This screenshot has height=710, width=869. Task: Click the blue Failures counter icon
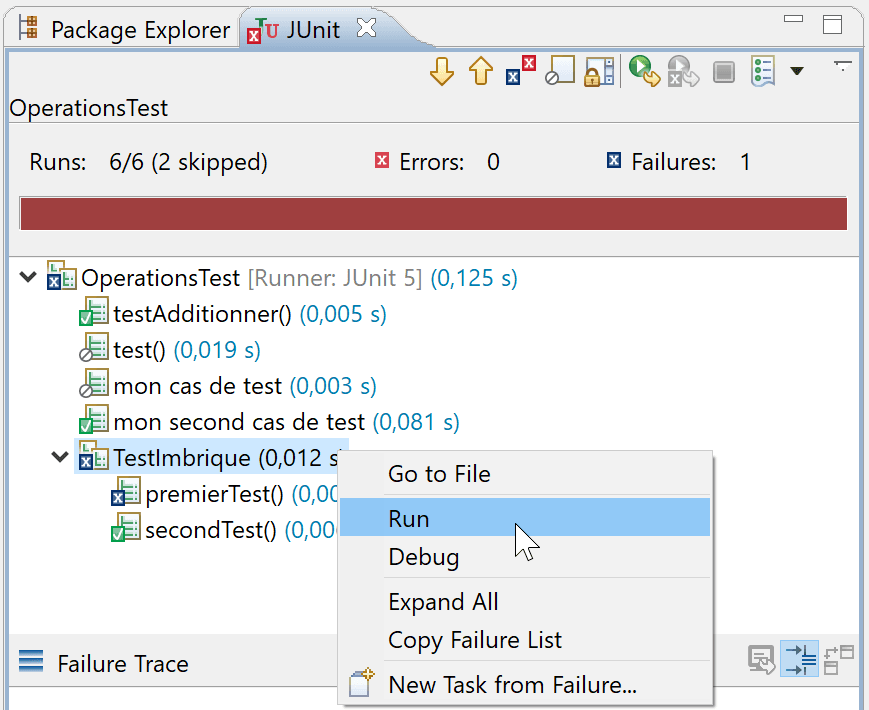[614, 160]
